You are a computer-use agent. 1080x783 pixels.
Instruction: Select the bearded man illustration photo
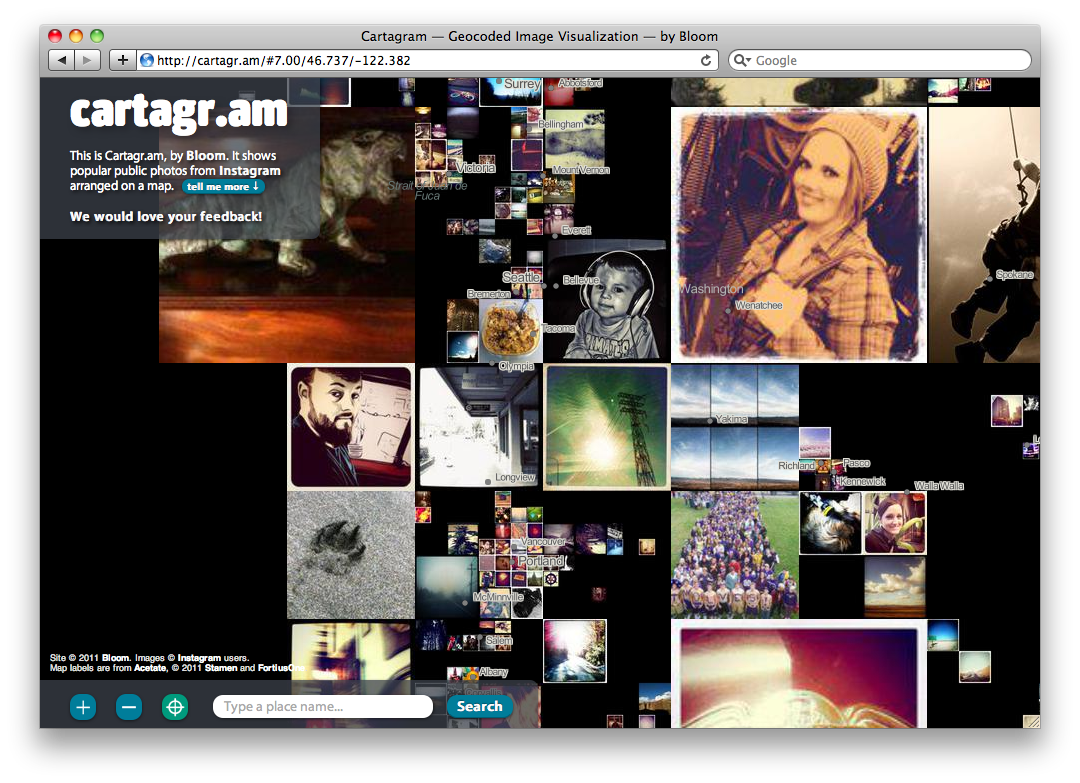coord(351,426)
